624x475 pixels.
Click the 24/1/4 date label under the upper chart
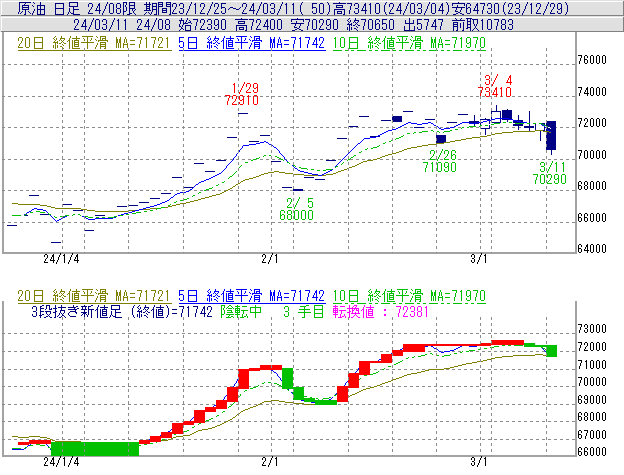[61, 259]
